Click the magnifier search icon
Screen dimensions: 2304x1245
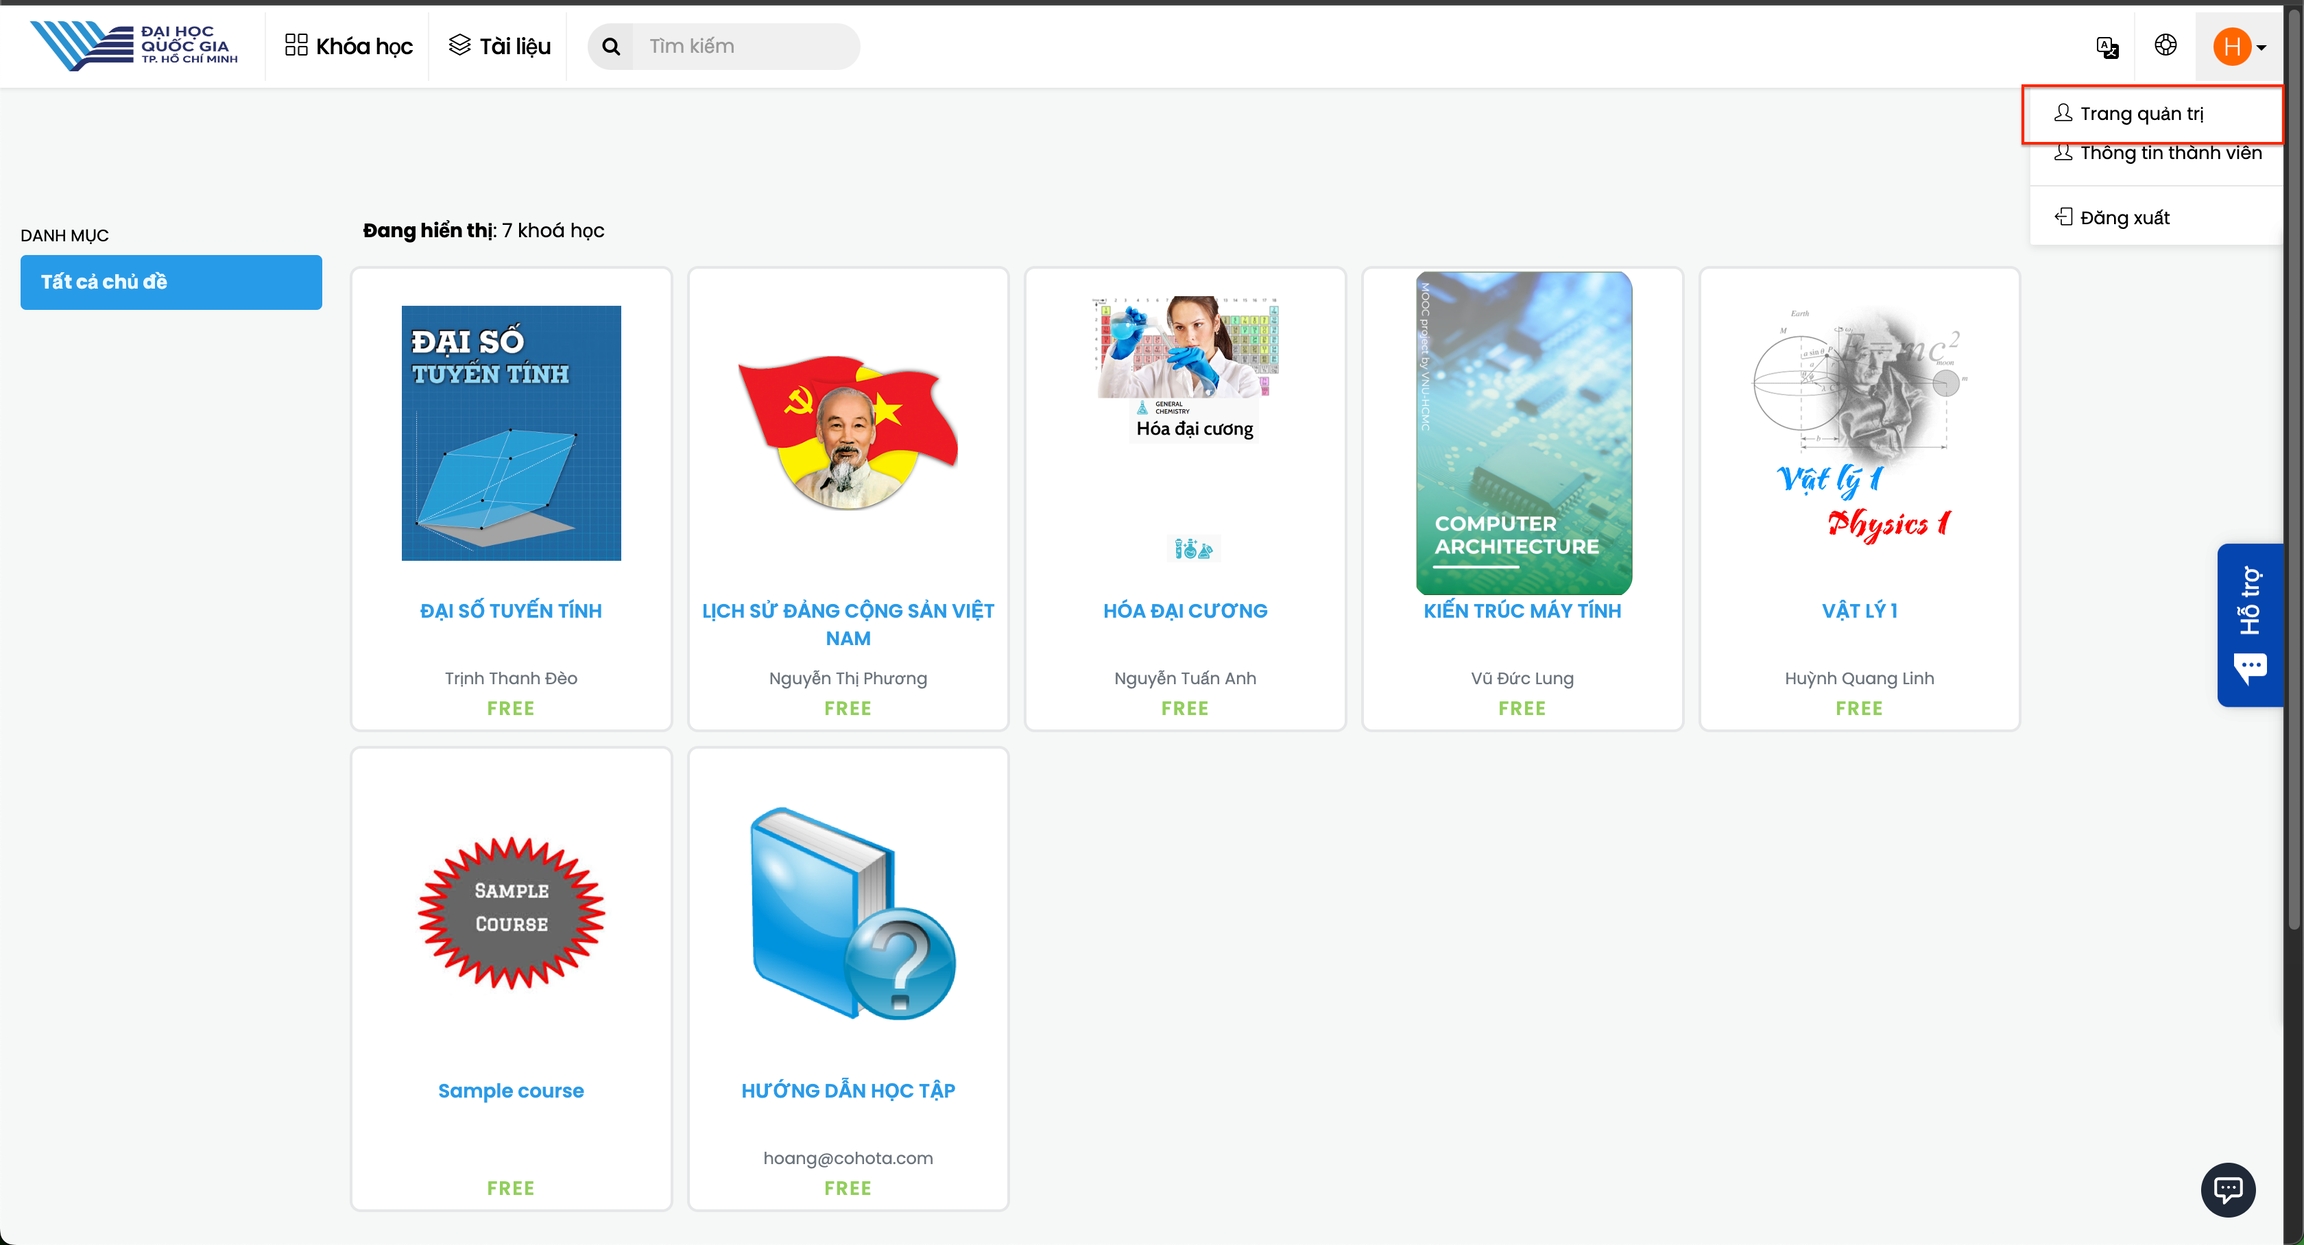pyautogui.click(x=611, y=47)
